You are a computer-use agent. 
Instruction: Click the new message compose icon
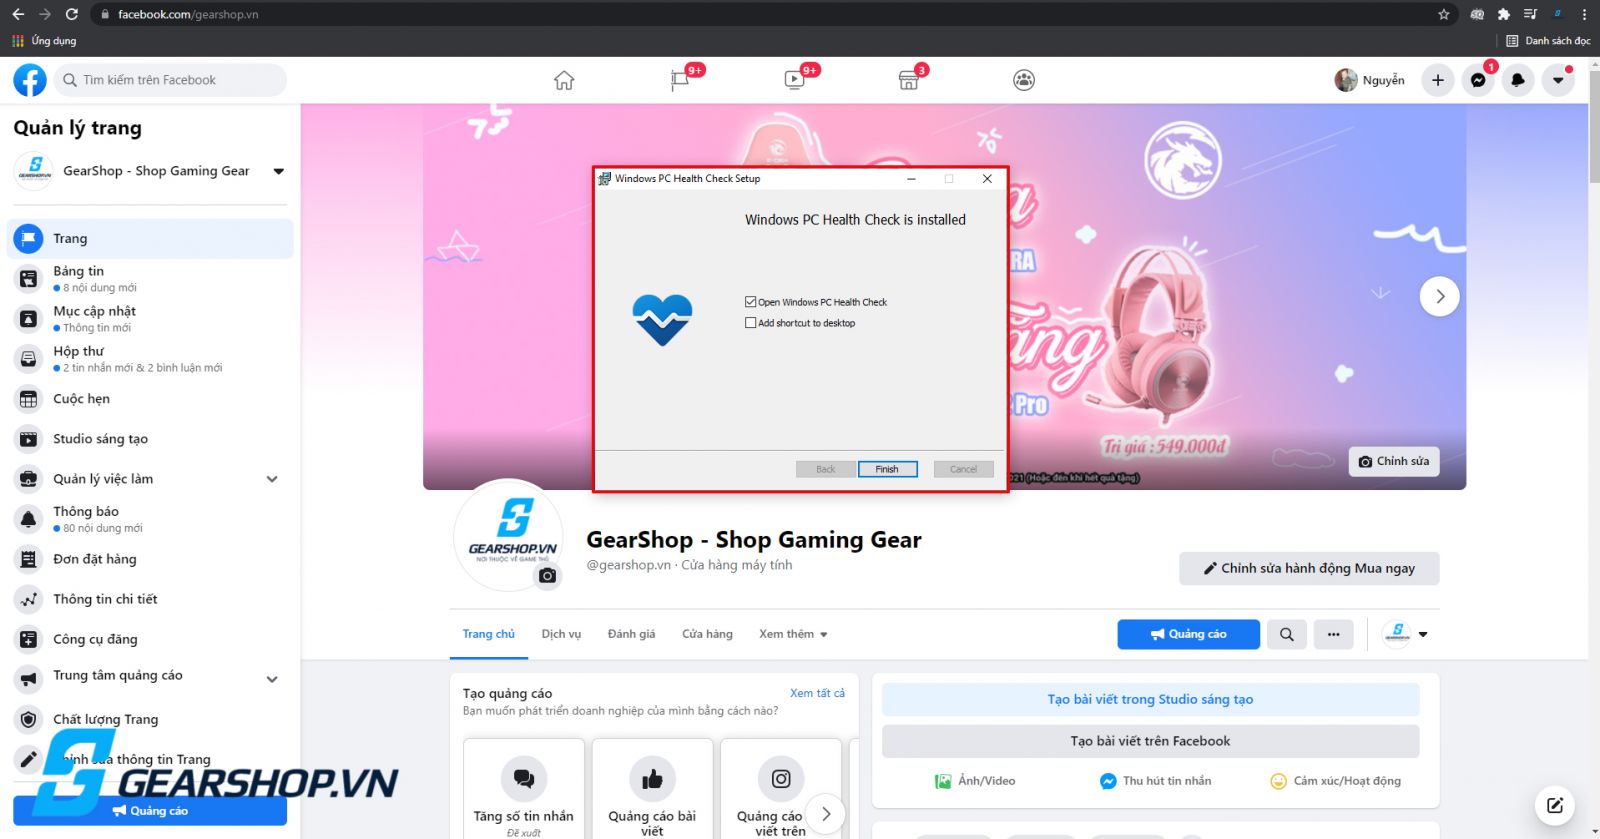1555,805
